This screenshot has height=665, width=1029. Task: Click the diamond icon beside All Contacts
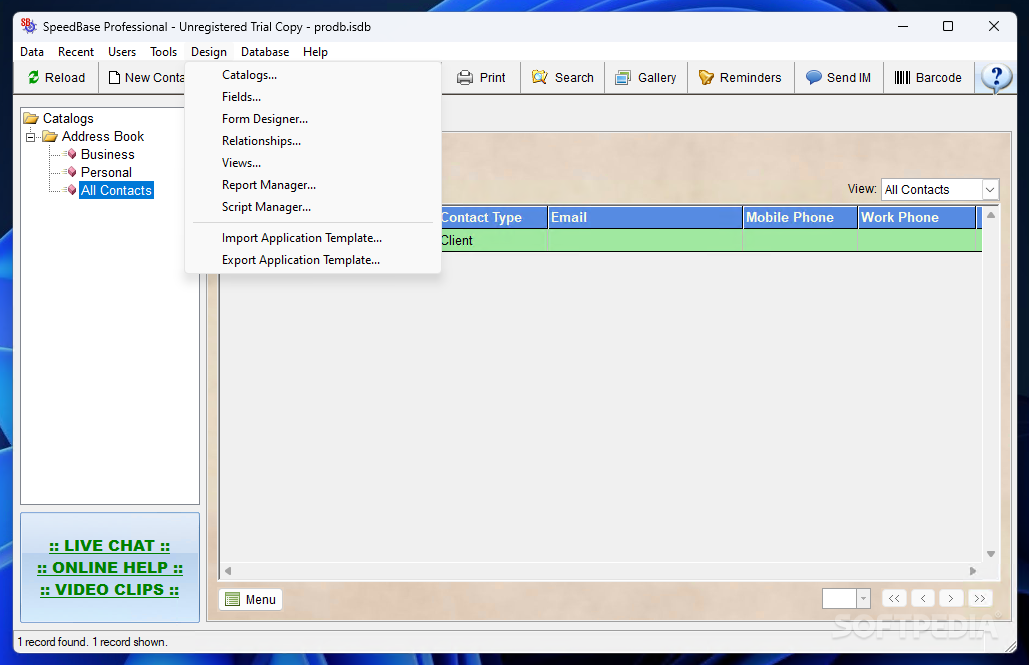[x=72, y=190]
